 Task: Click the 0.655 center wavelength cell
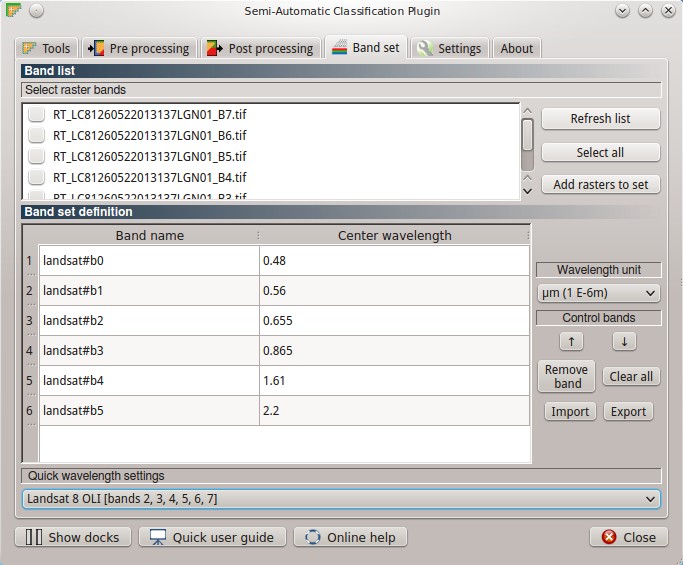tap(395, 321)
